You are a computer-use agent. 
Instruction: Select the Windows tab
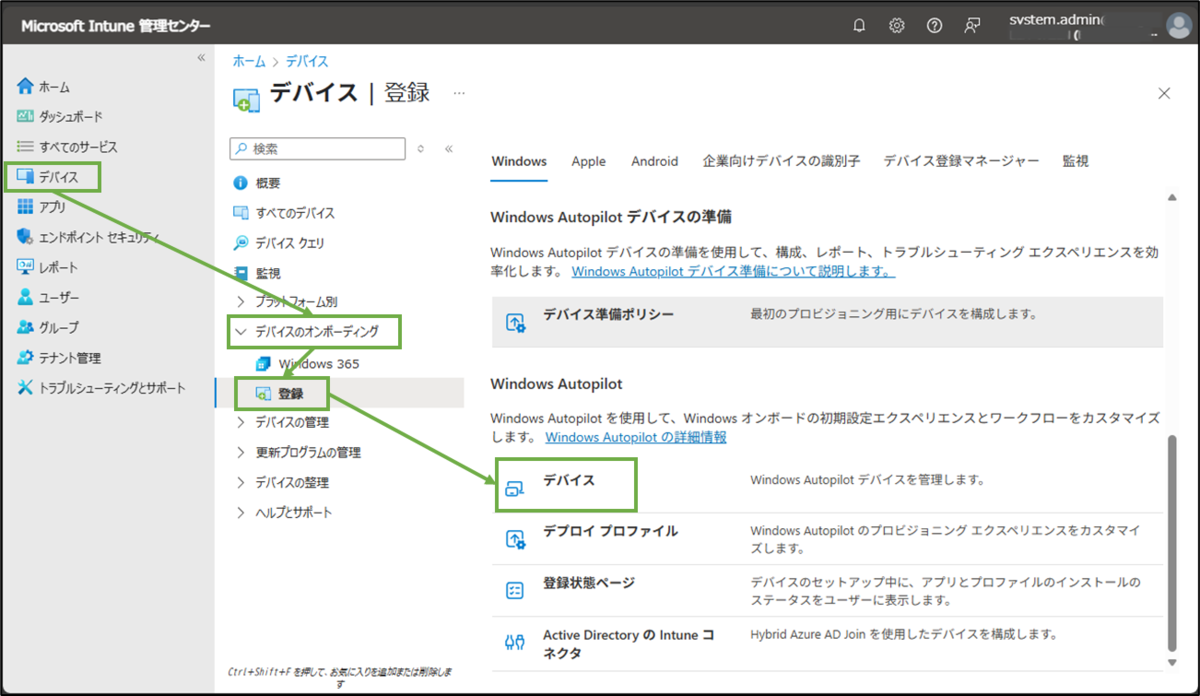pyautogui.click(x=519, y=161)
